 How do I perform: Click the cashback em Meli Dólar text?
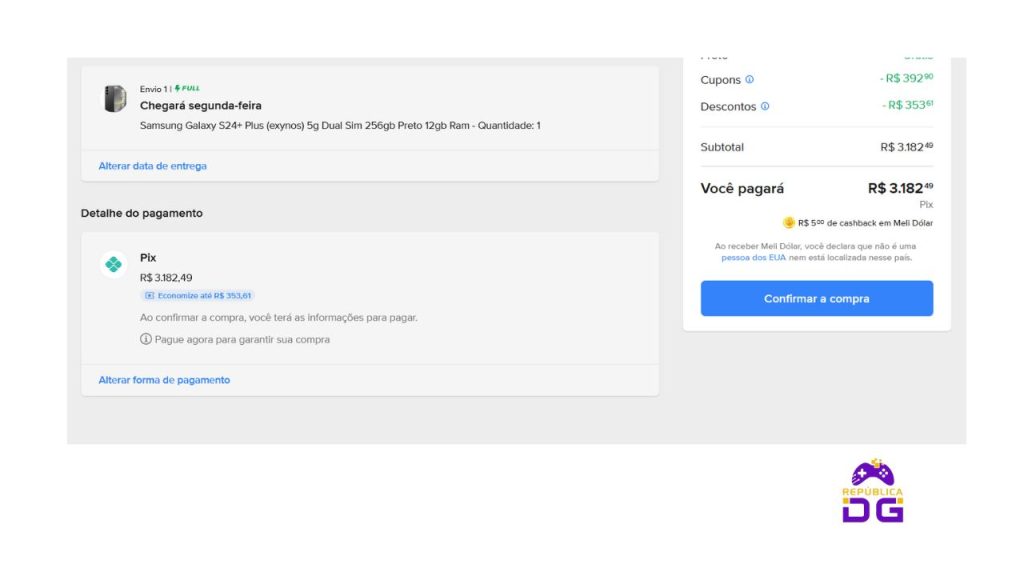pyautogui.click(x=880, y=223)
